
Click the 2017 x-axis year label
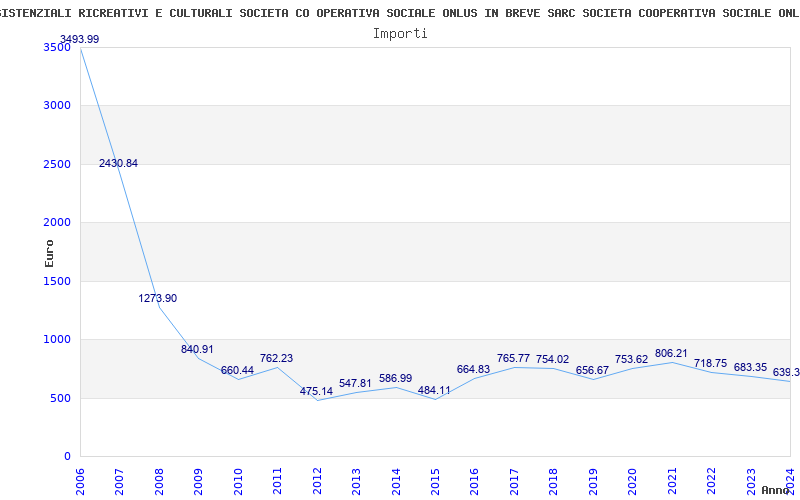(x=514, y=482)
